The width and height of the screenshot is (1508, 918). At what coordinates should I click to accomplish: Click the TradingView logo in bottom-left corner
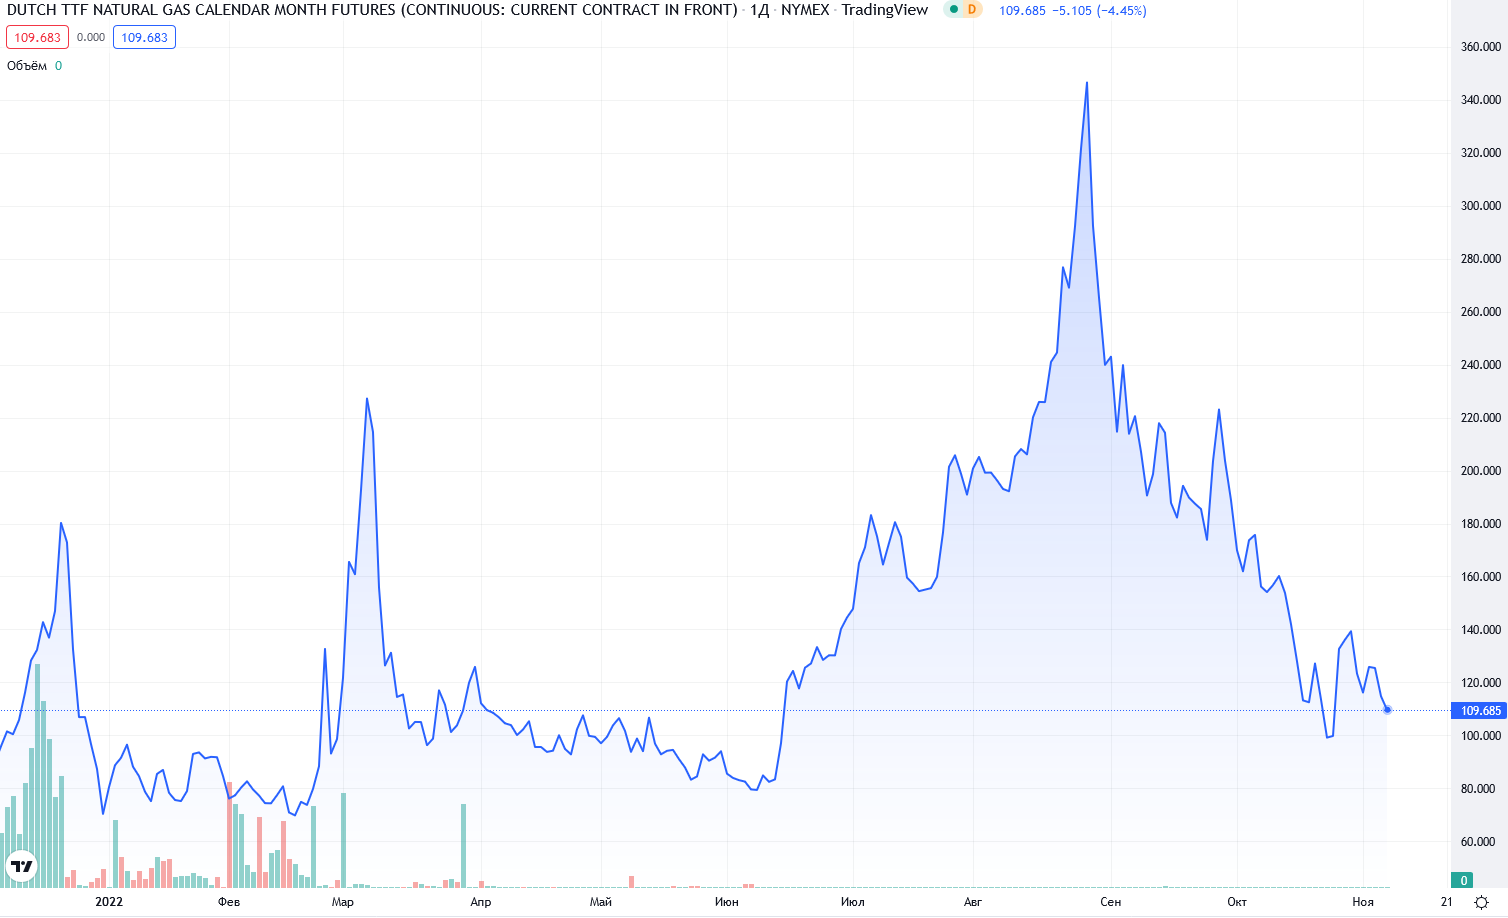[x=21, y=865]
